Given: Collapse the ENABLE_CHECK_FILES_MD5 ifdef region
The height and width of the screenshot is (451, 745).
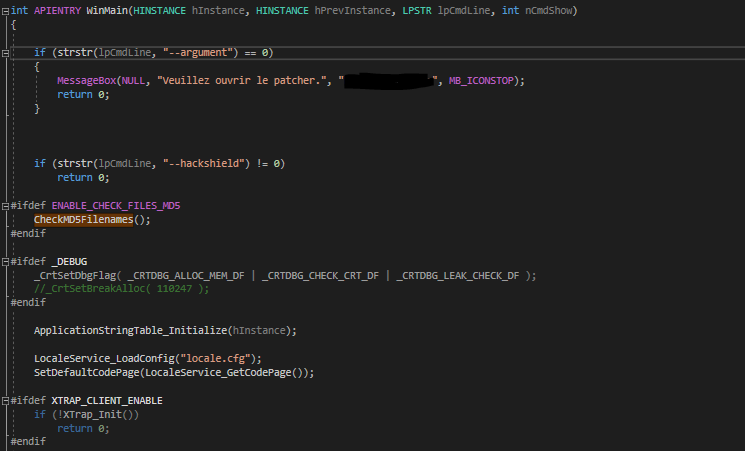Looking at the screenshot, I should (5, 206).
